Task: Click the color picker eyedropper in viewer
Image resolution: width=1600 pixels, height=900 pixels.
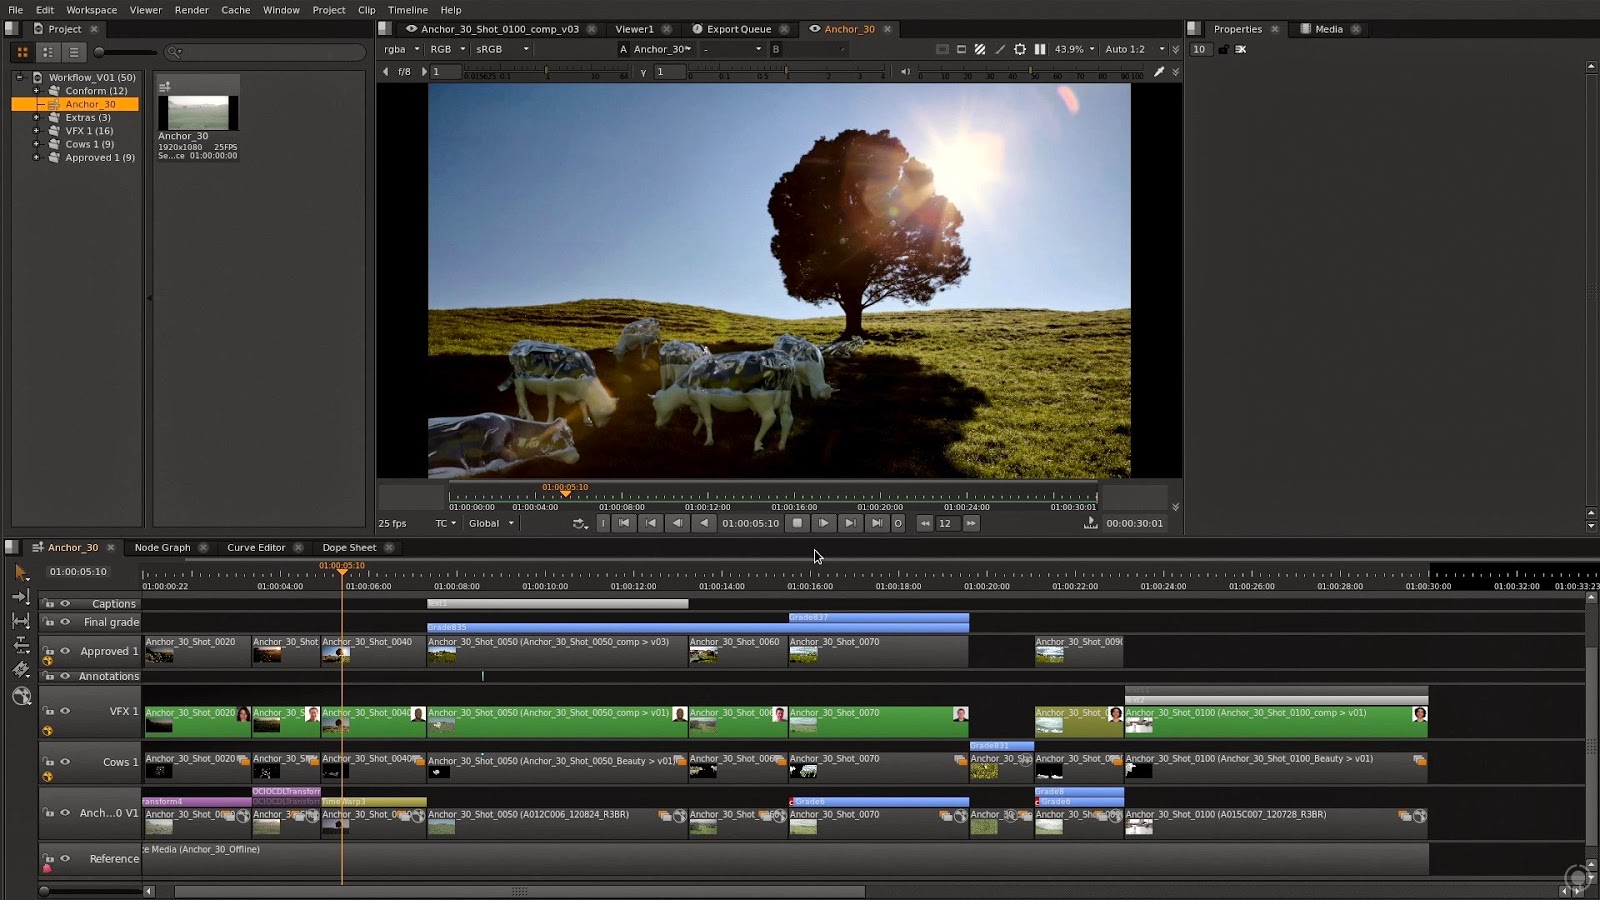Action: pyautogui.click(x=1159, y=72)
